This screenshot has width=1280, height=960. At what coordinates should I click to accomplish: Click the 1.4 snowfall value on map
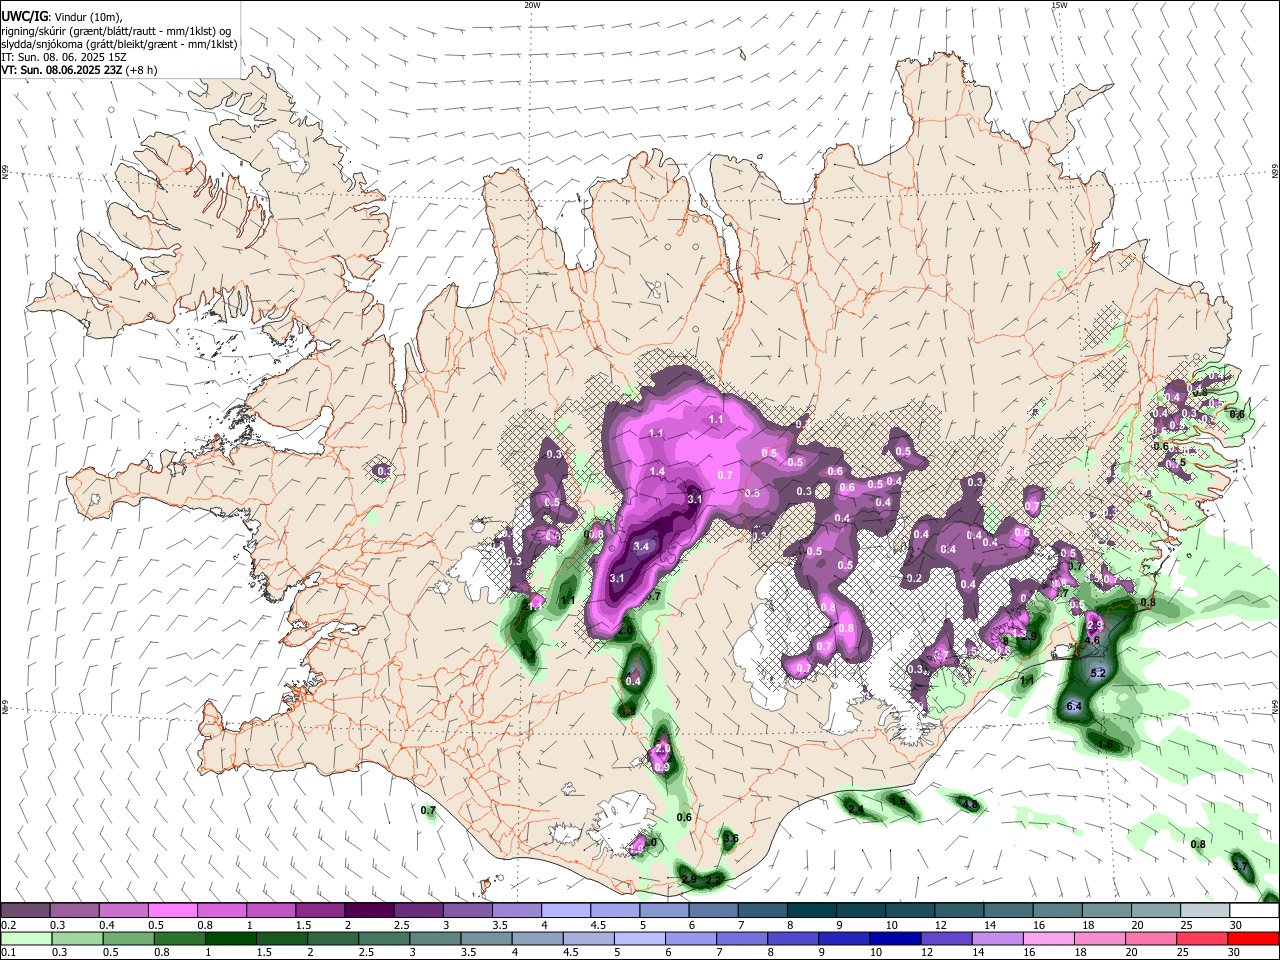657,472
